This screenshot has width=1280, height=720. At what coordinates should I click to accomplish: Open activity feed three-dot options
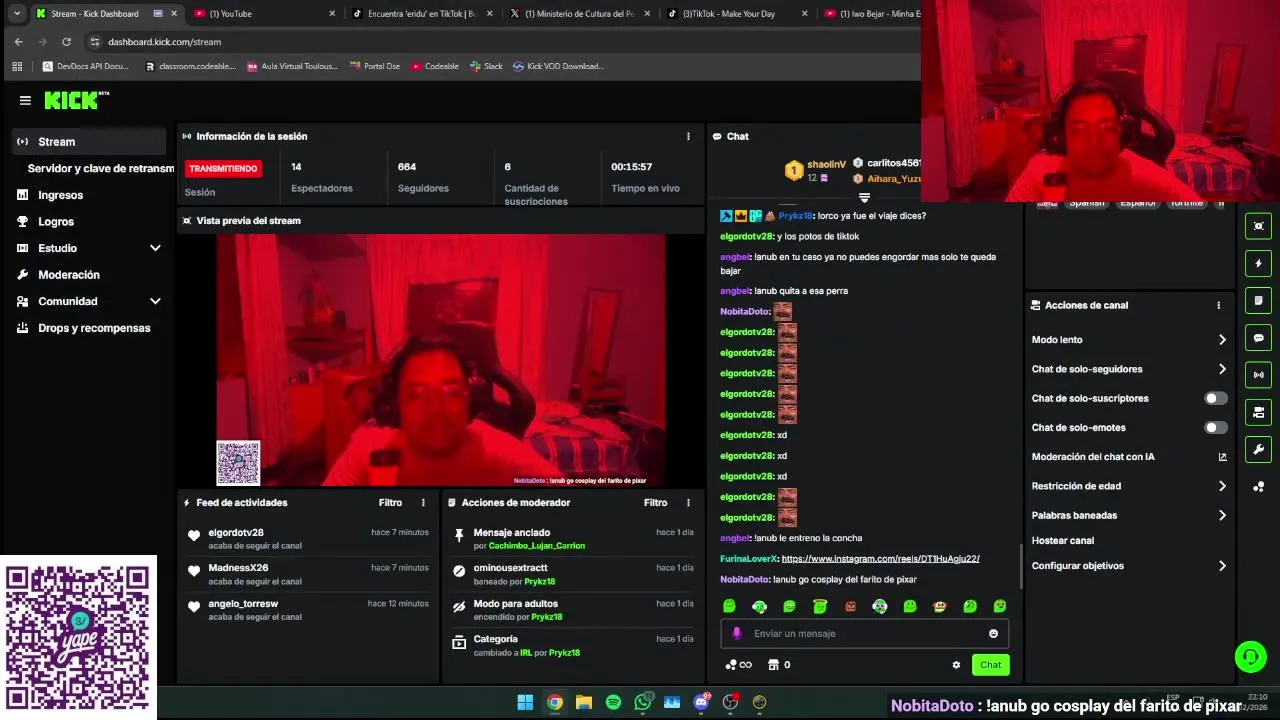point(423,503)
